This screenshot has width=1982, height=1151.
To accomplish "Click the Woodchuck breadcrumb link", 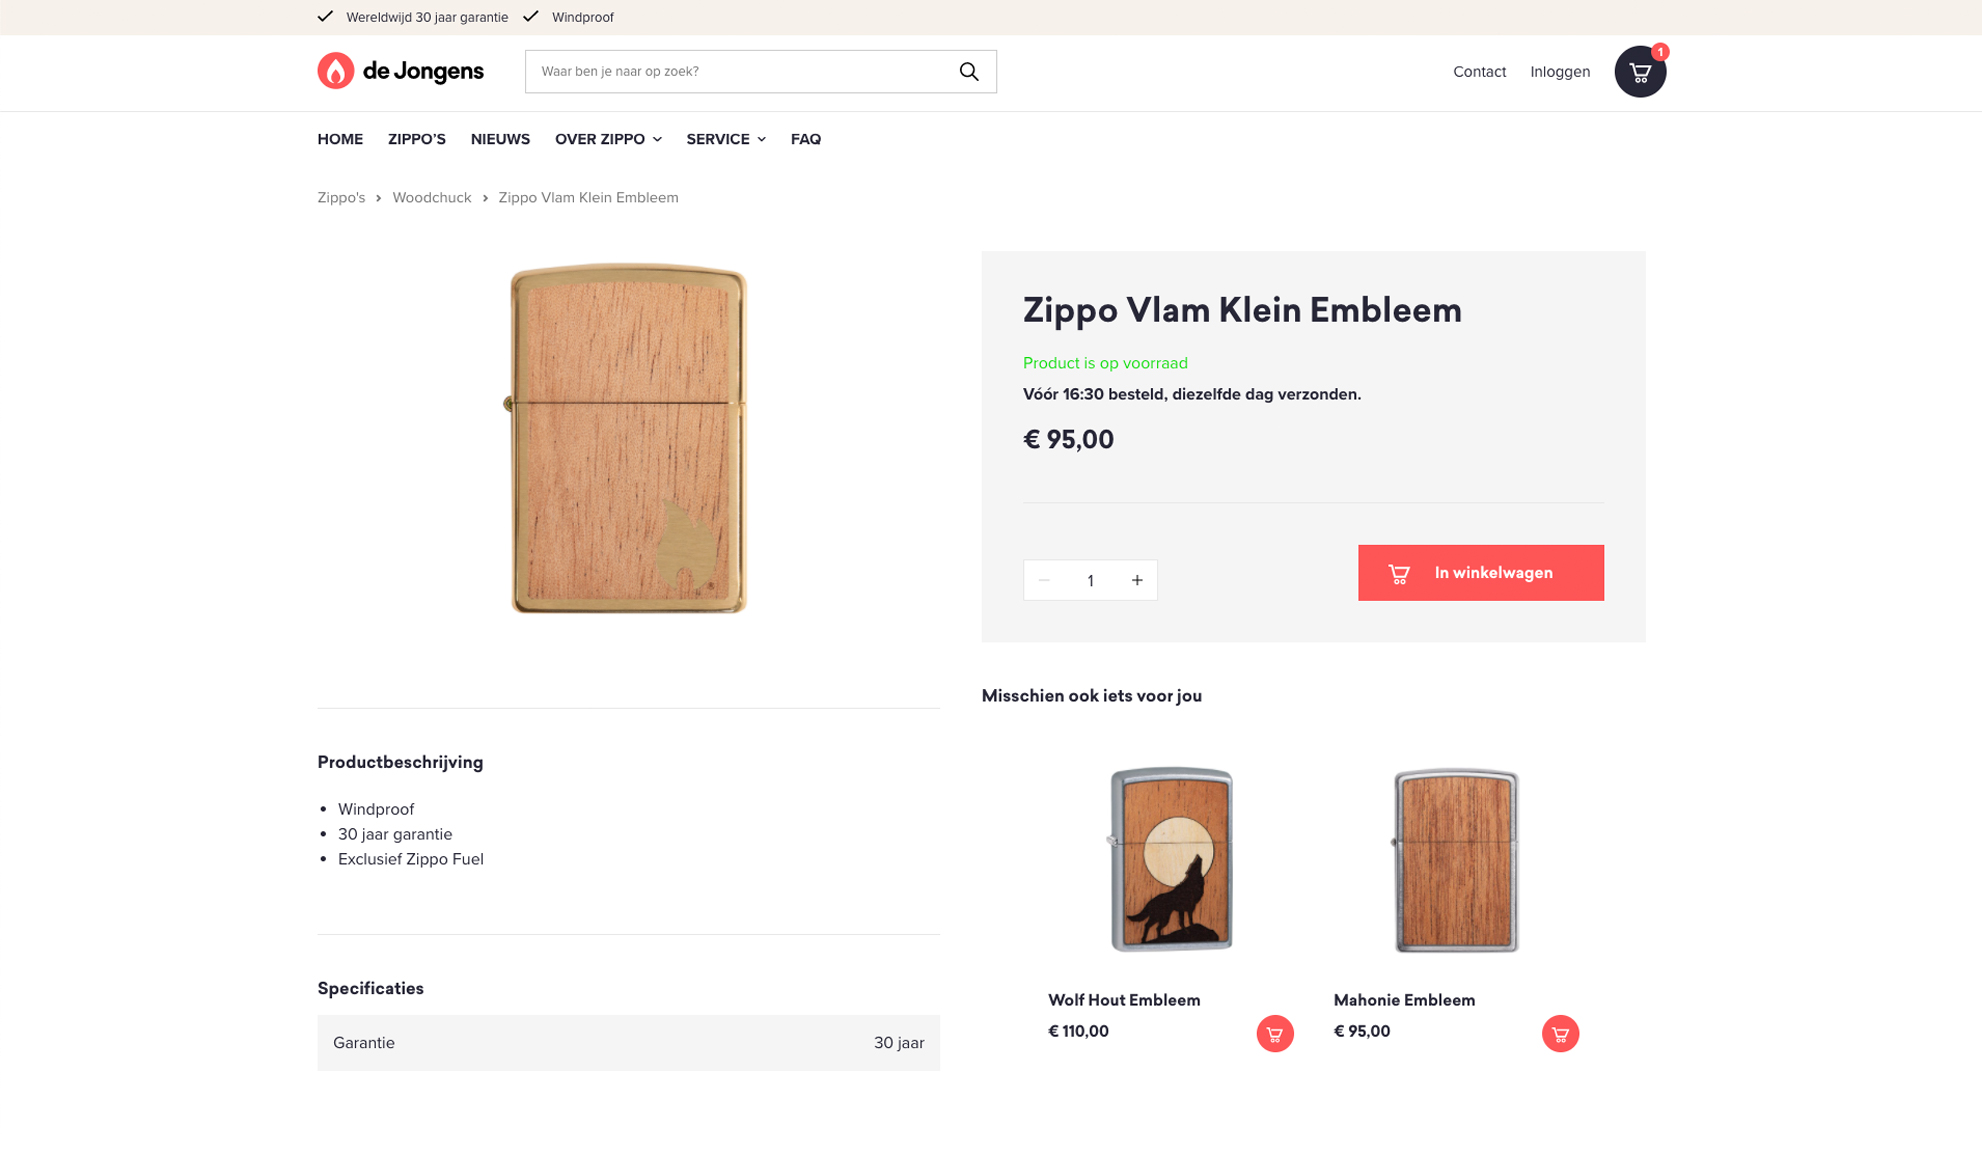I will [x=431, y=198].
